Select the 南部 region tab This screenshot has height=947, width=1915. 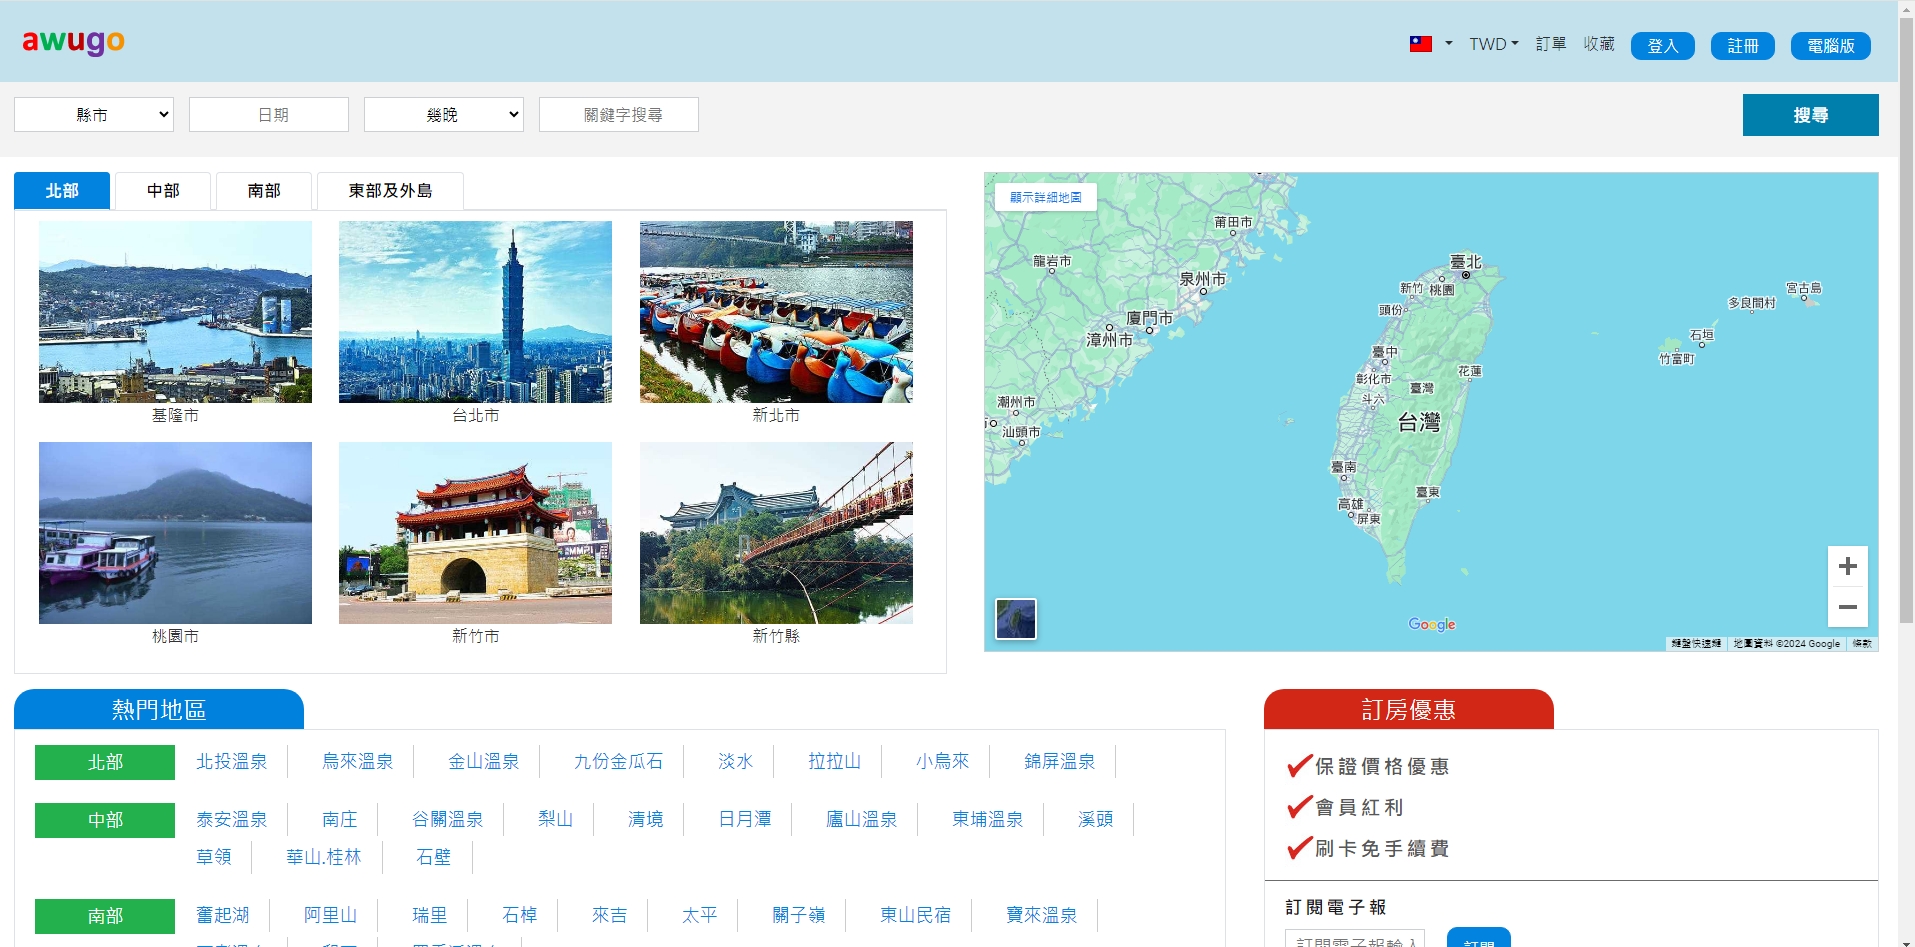click(264, 191)
